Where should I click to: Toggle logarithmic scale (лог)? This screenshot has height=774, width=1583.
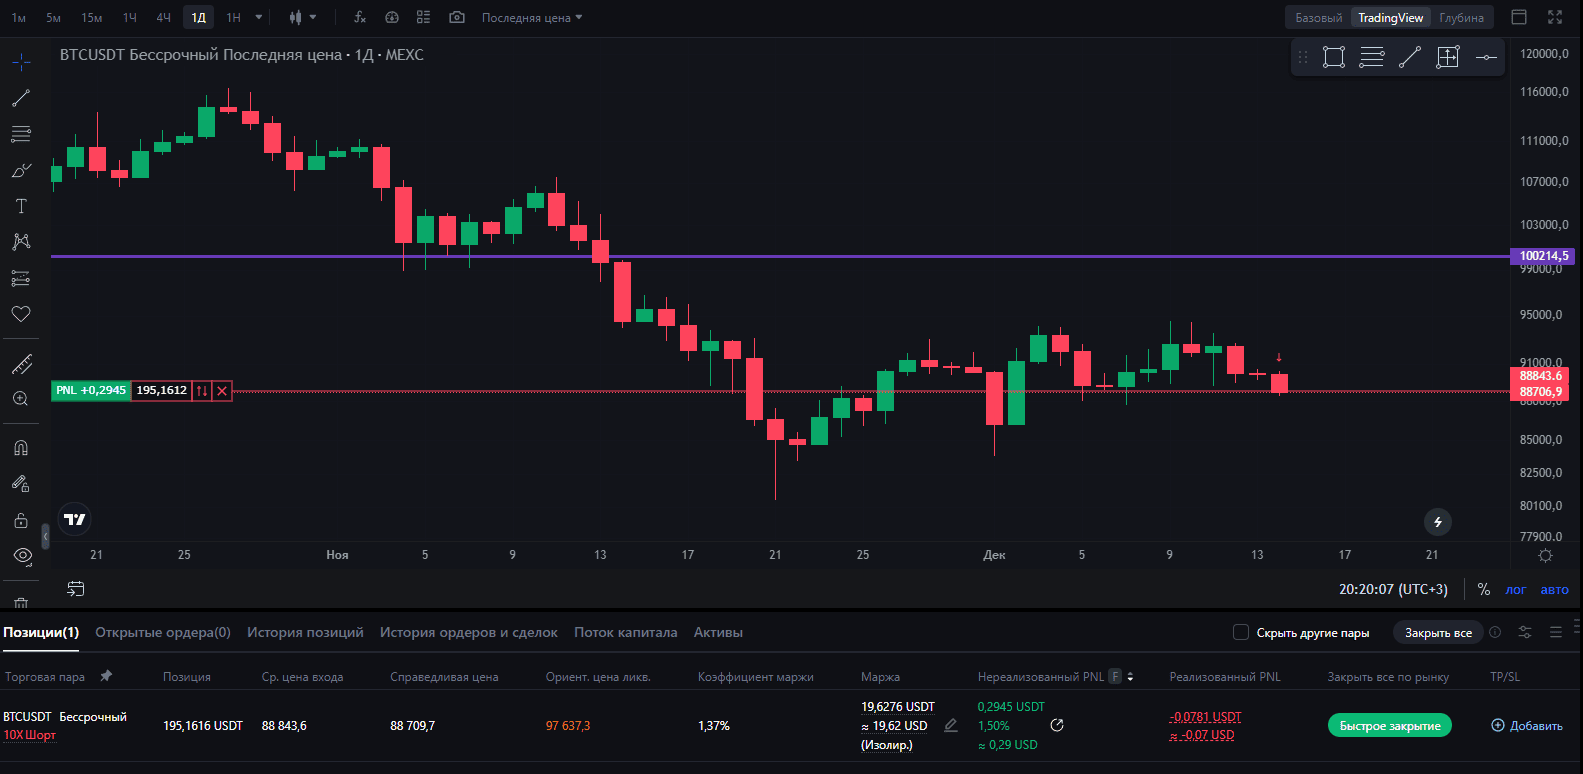point(1515,590)
